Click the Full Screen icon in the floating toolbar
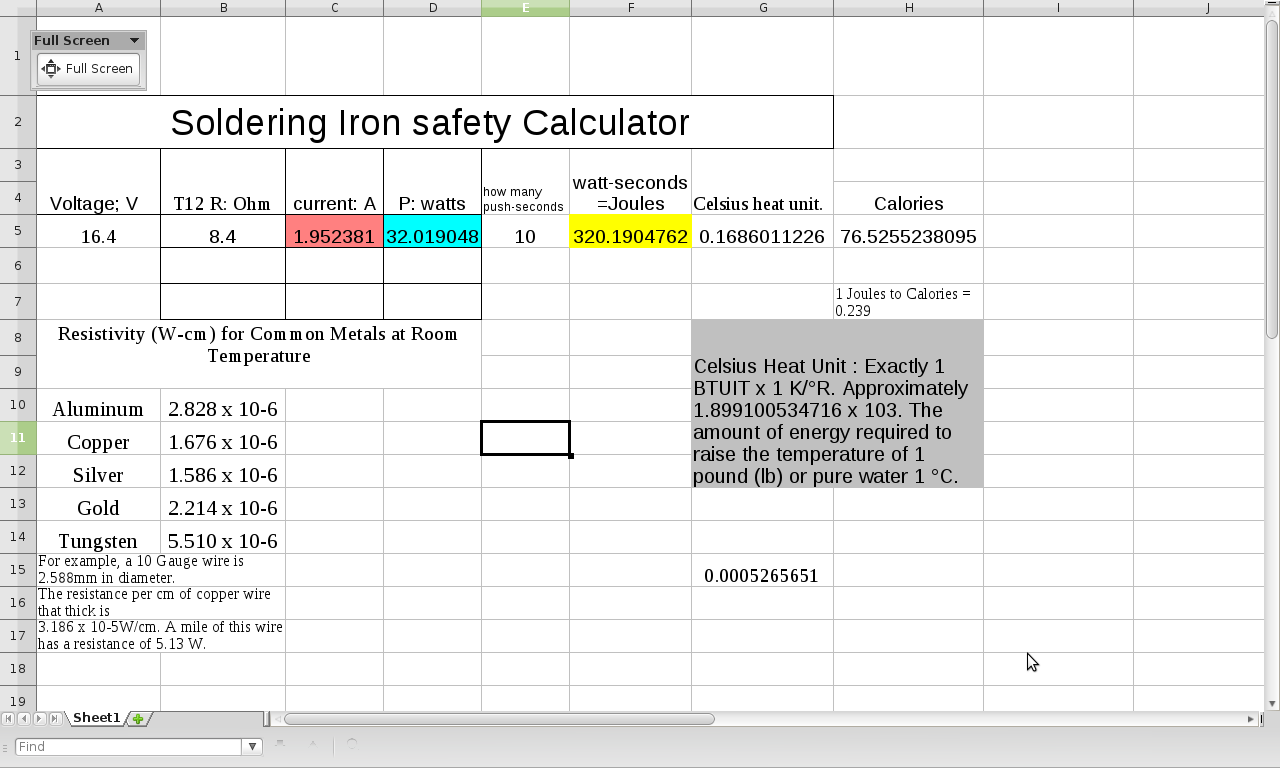 pos(51,69)
